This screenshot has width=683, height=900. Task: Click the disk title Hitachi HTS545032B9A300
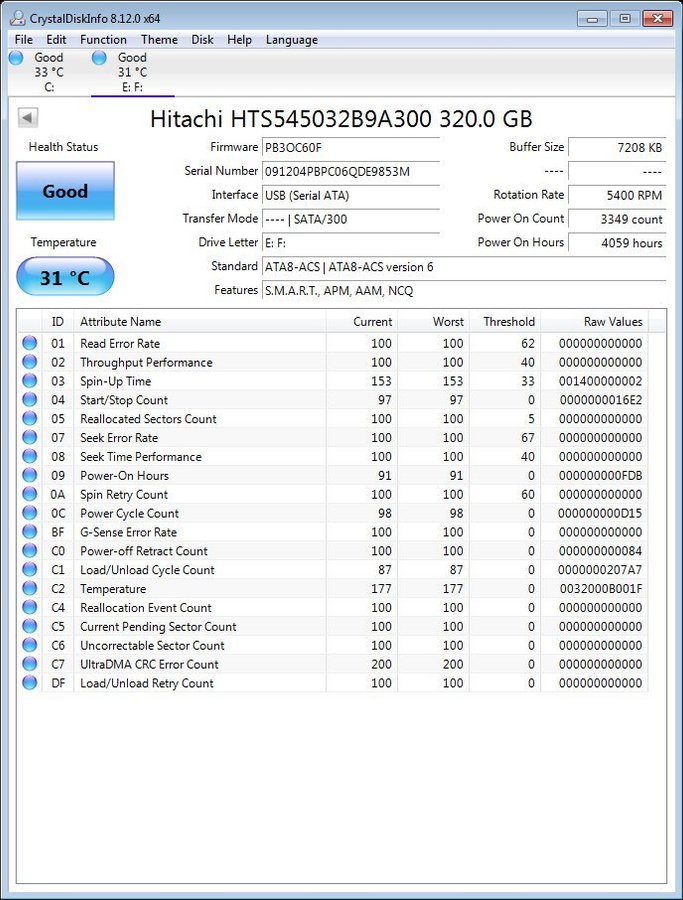[341, 119]
